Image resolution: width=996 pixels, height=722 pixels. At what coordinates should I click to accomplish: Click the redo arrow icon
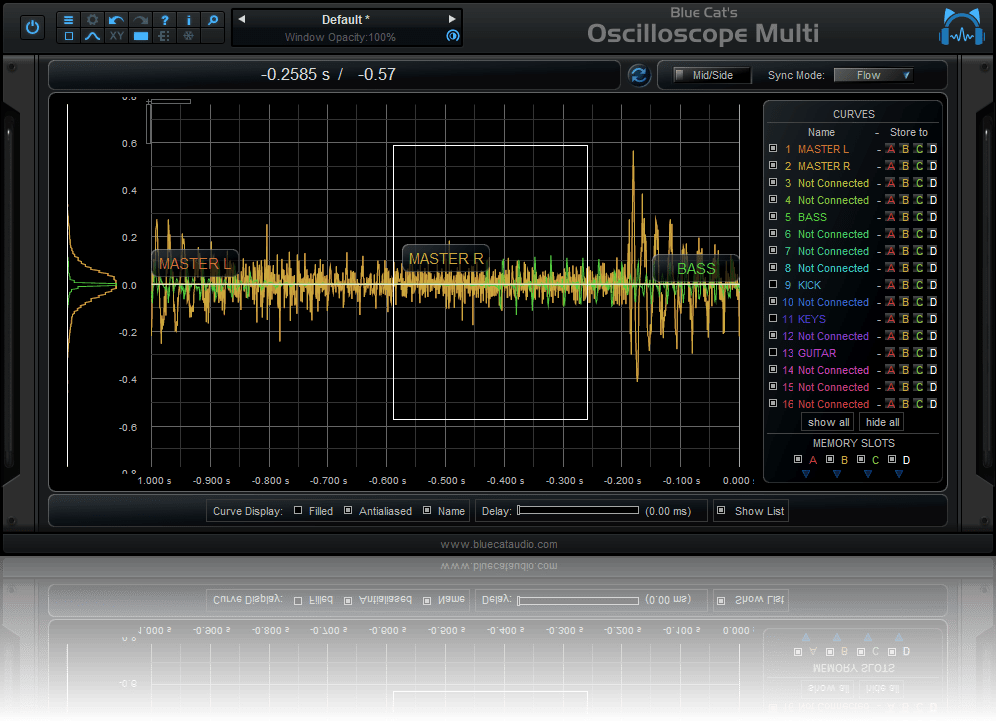(139, 21)
